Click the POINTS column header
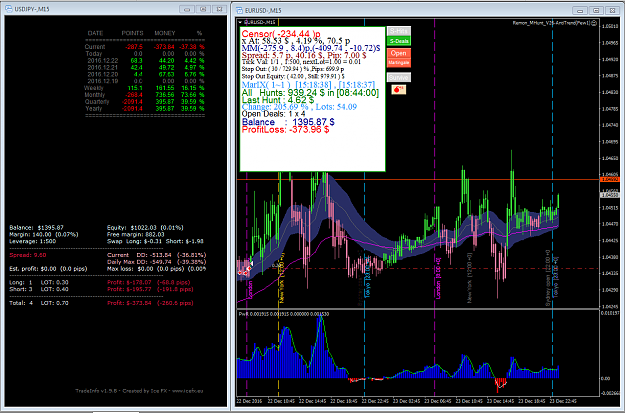Image resolution: width=625 pixels, height=413 pixels. [132, 33]
